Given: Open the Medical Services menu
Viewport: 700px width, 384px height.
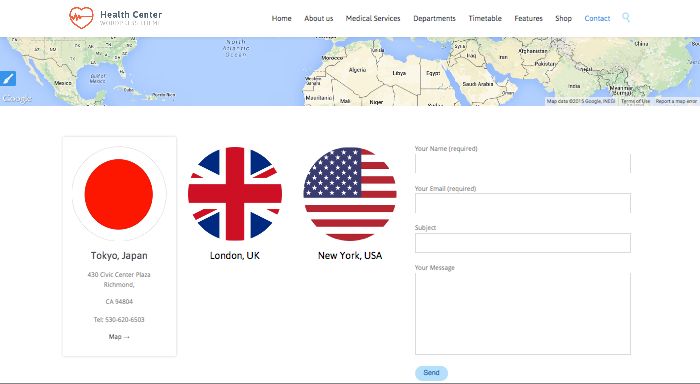Looking at the screenshot, I should [373, 18].
